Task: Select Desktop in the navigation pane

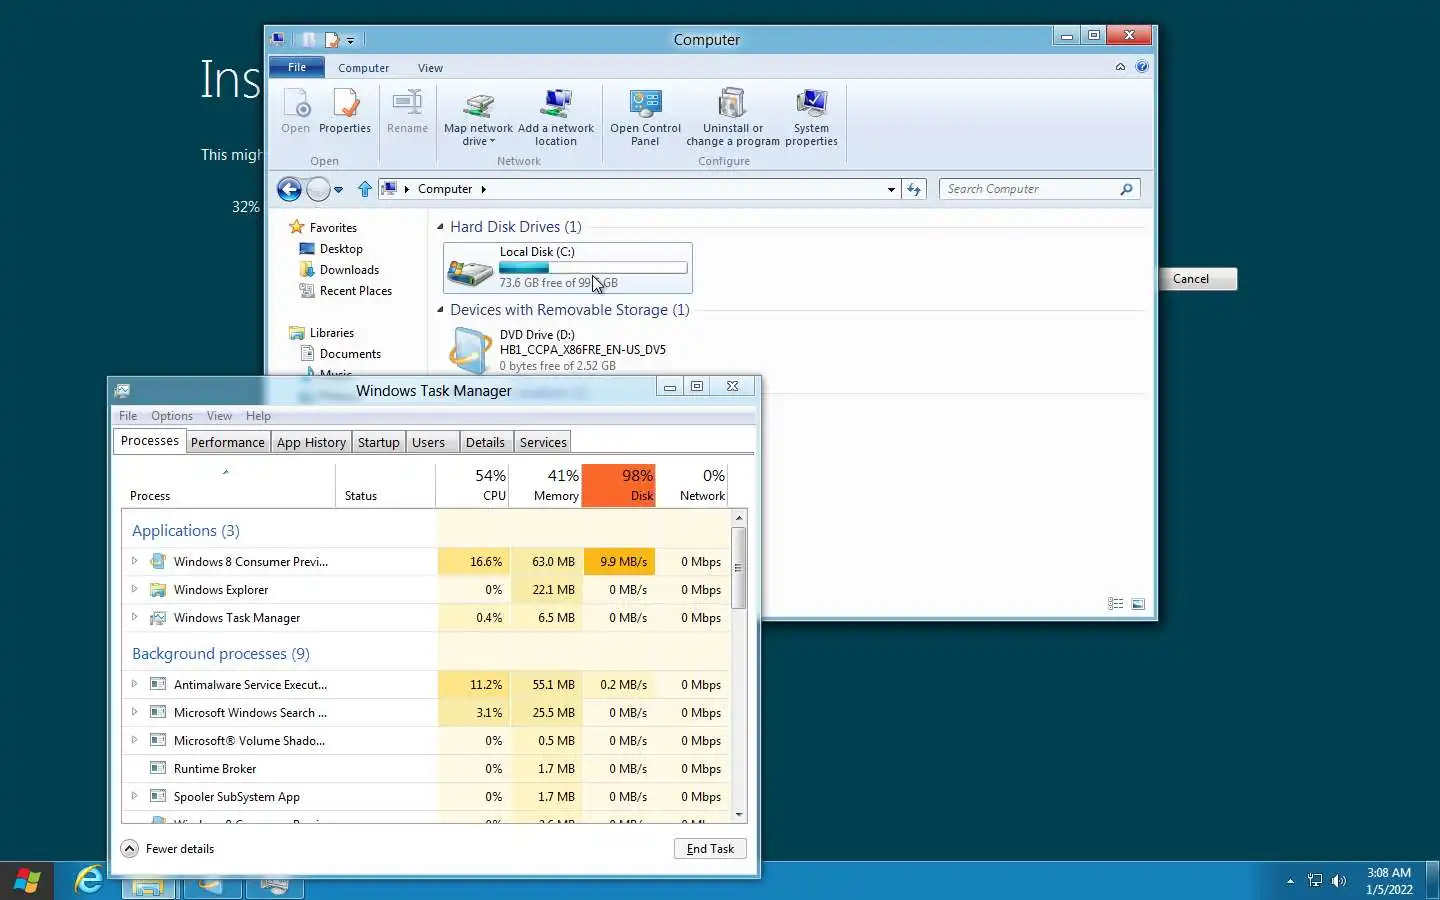Action: [x=341, y=249]
